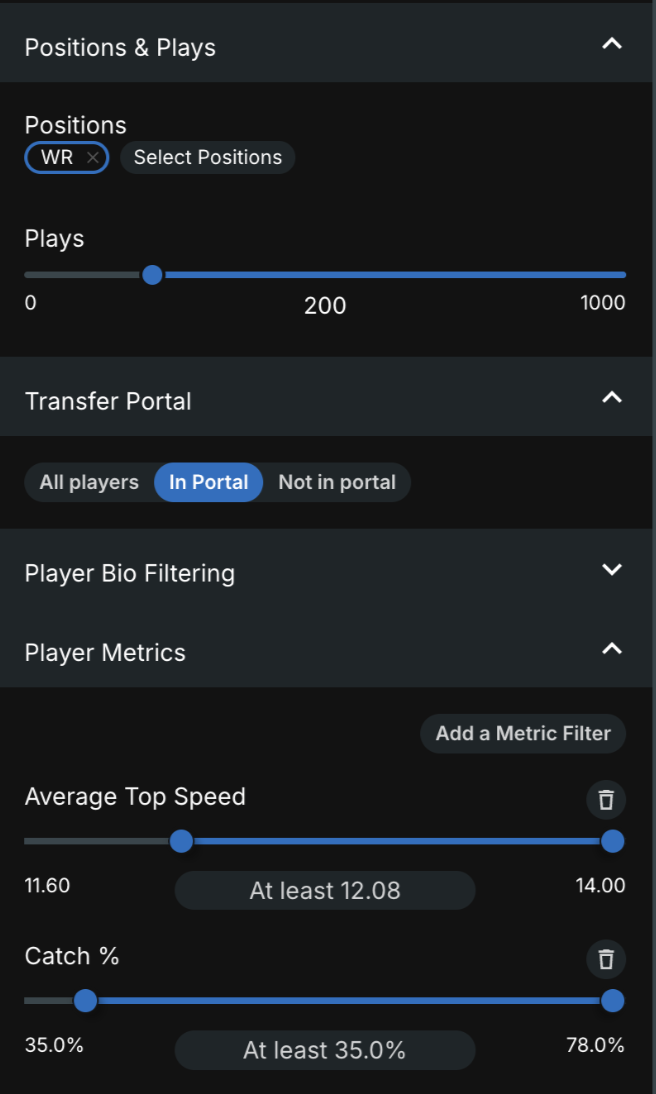Remove the WR position chip

pyautogui.click(x=93, y=158)
